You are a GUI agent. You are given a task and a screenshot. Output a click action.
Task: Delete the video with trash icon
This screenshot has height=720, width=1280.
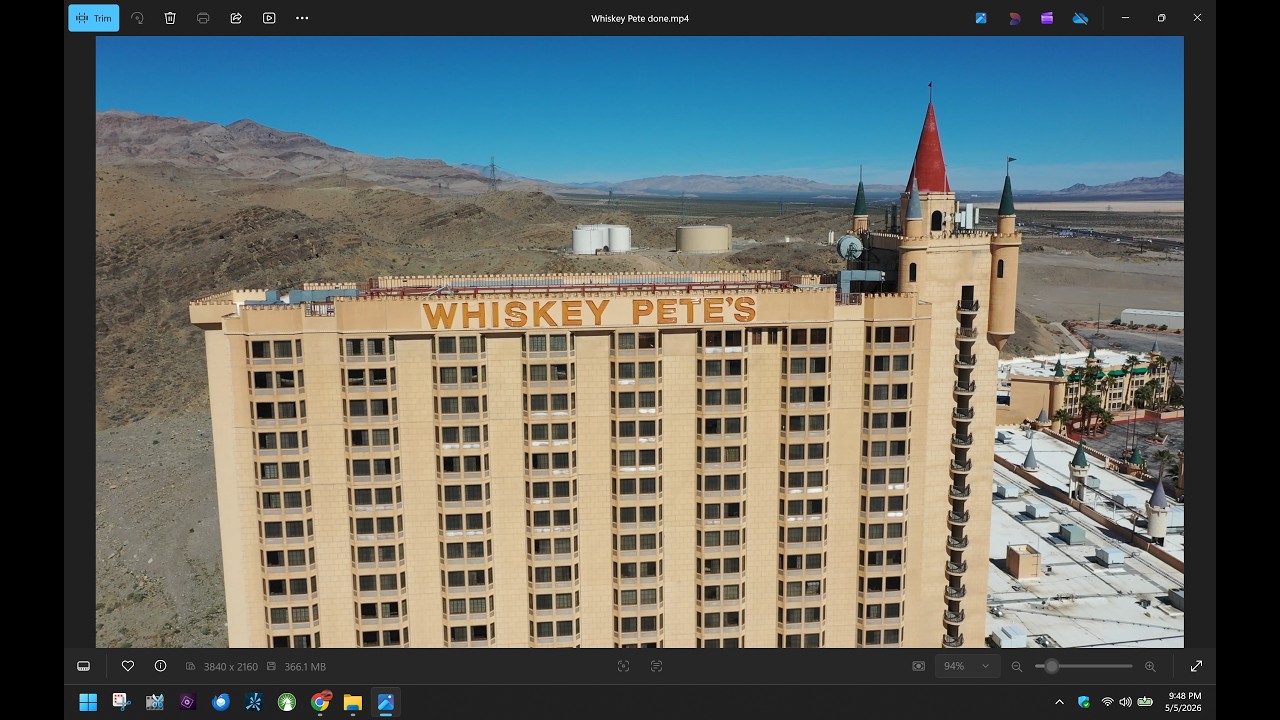(x=170, y=18)
